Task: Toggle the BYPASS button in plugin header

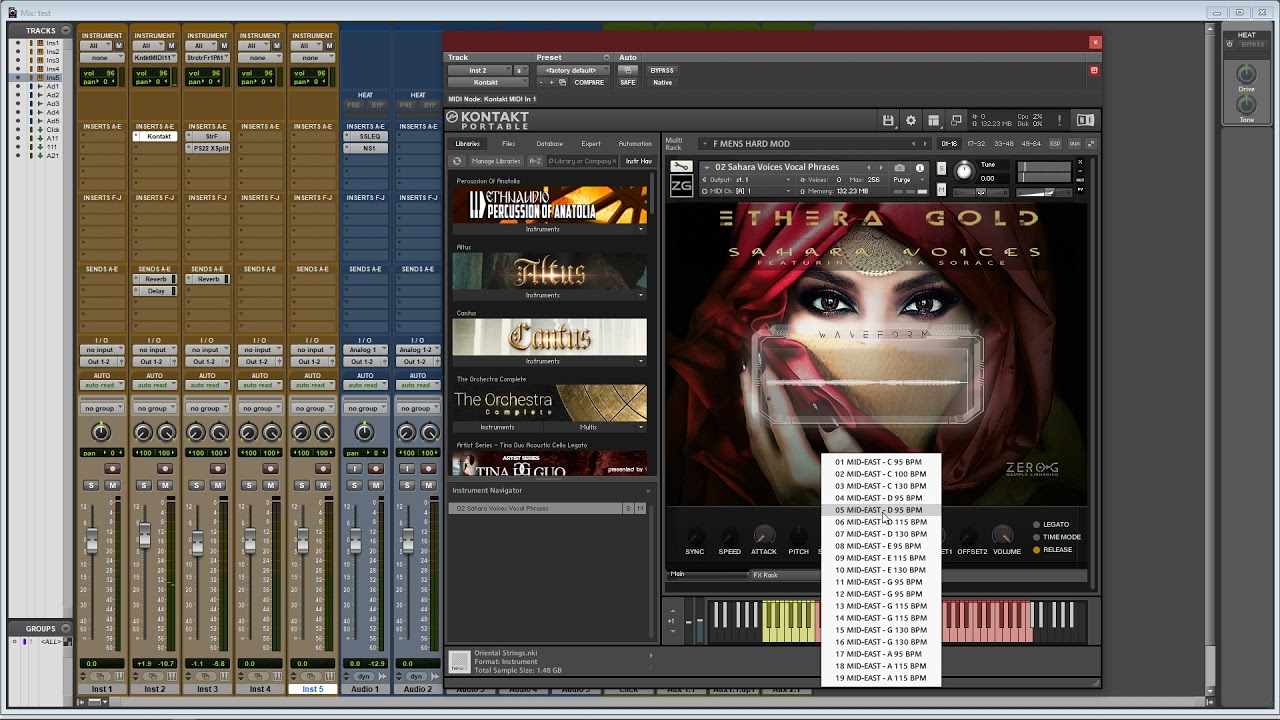Action: click(x=661, y=70)
